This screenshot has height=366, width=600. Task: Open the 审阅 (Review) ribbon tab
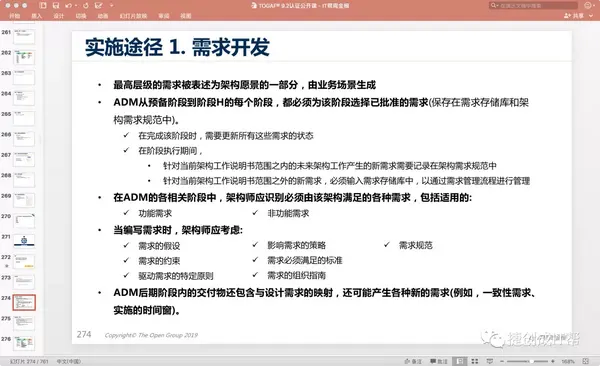pos(164,16)
